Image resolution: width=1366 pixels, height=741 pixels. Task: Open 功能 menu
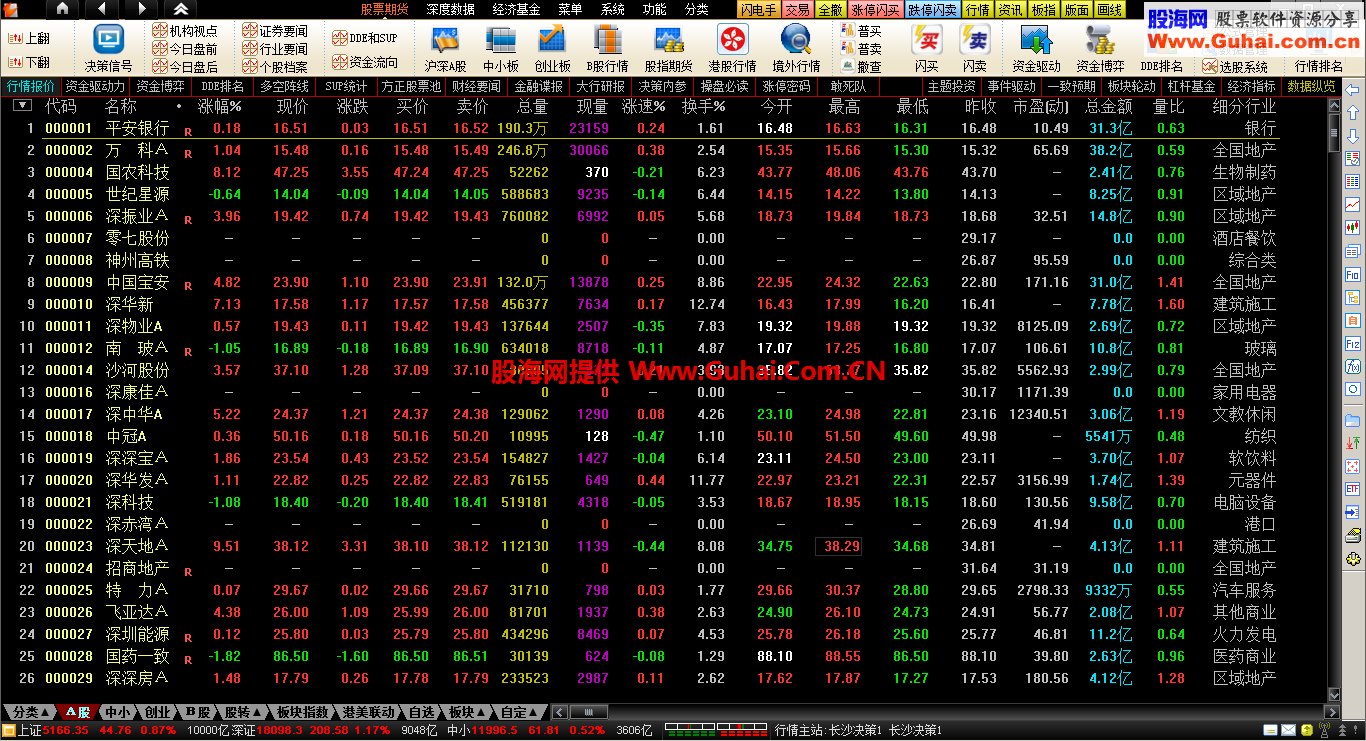654,9
